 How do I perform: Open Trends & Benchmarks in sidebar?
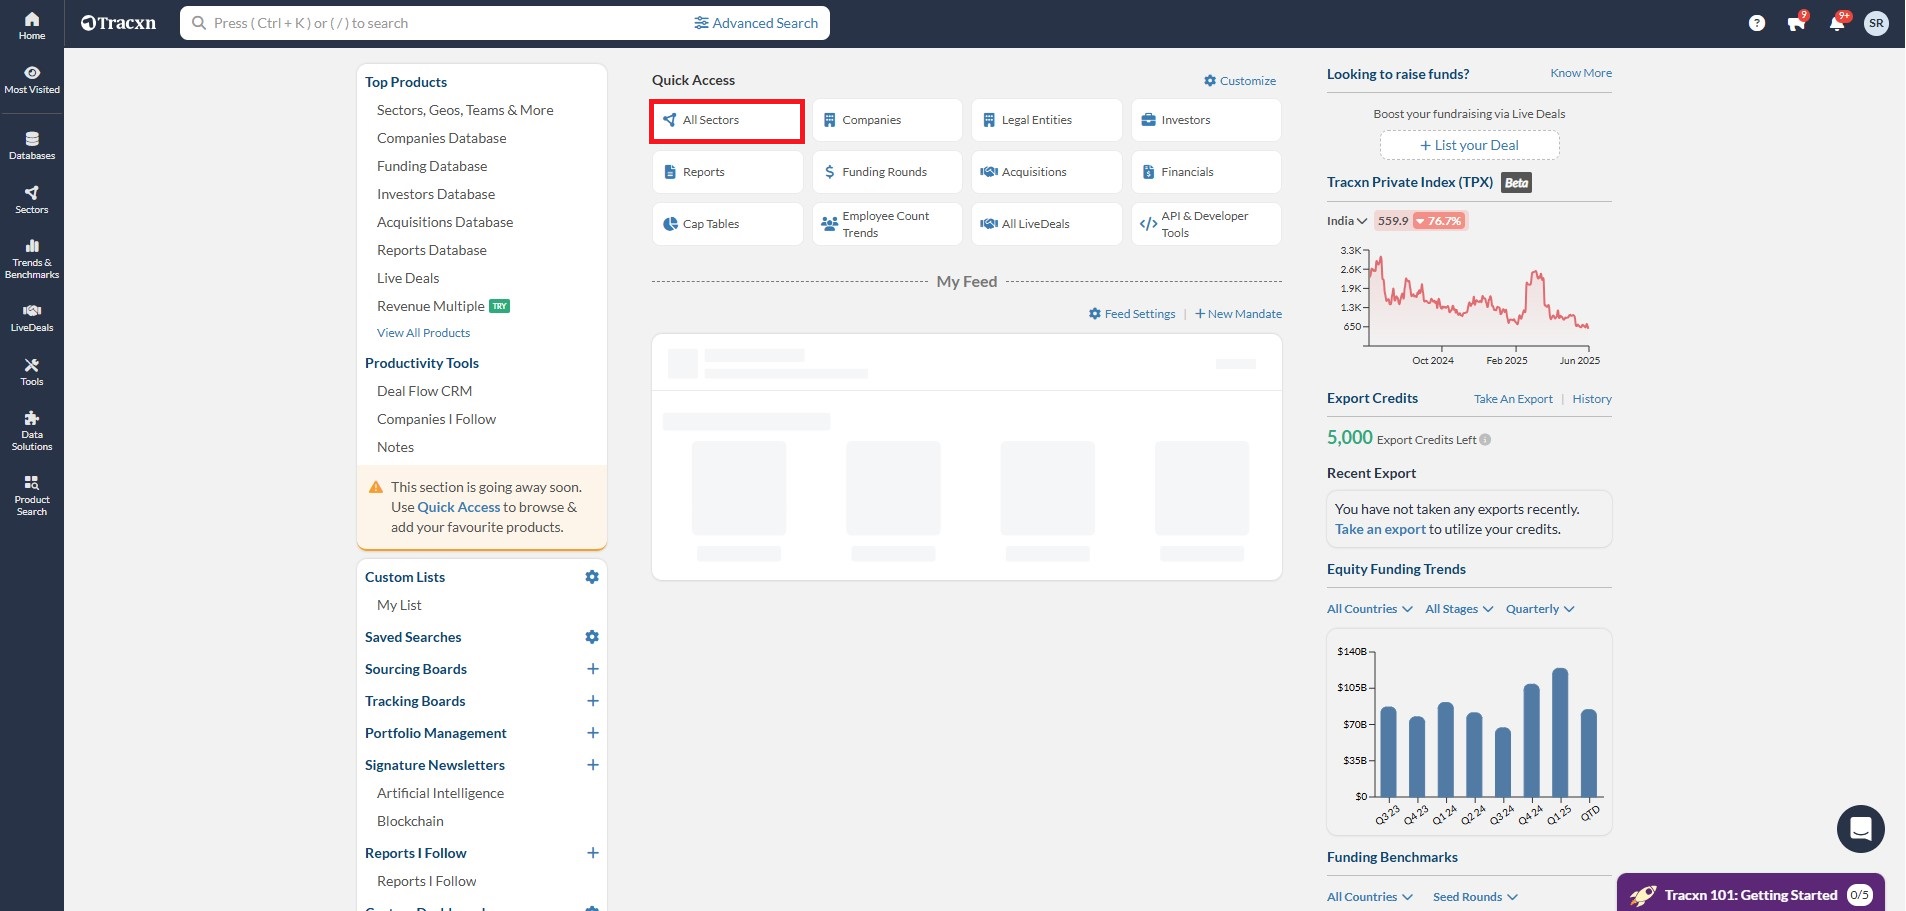click(32, 258)
